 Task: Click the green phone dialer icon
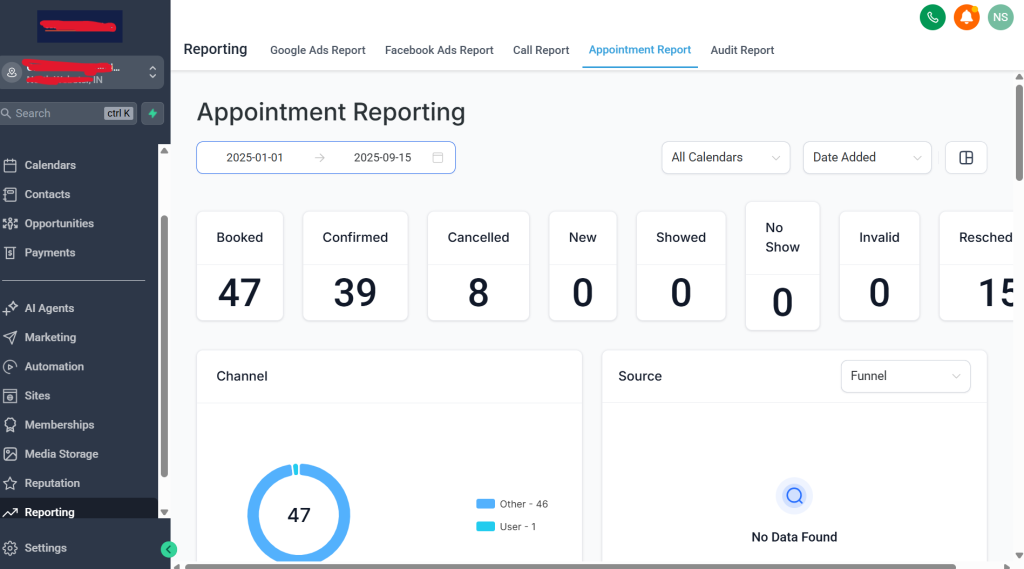click(932, 17)
